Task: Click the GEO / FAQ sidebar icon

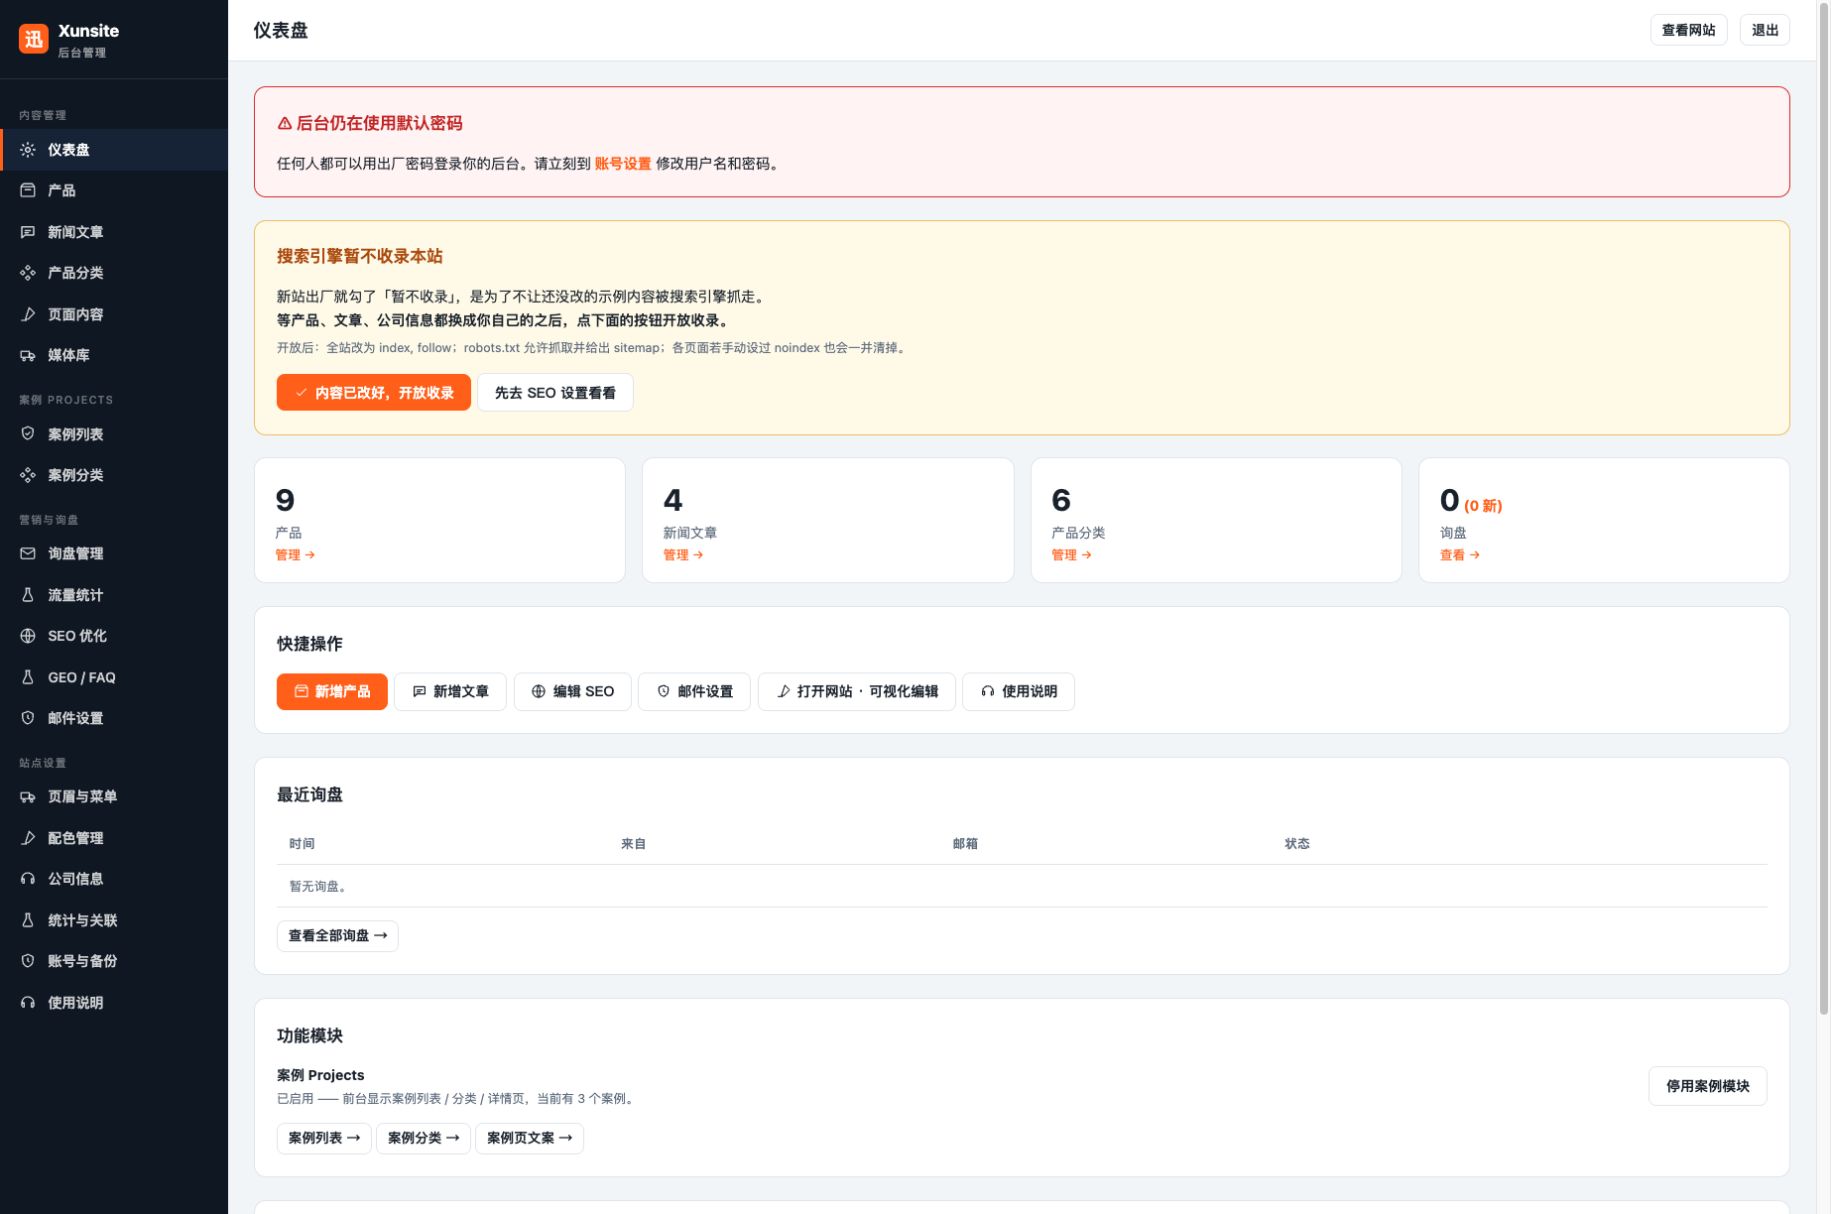Action: 28,677
